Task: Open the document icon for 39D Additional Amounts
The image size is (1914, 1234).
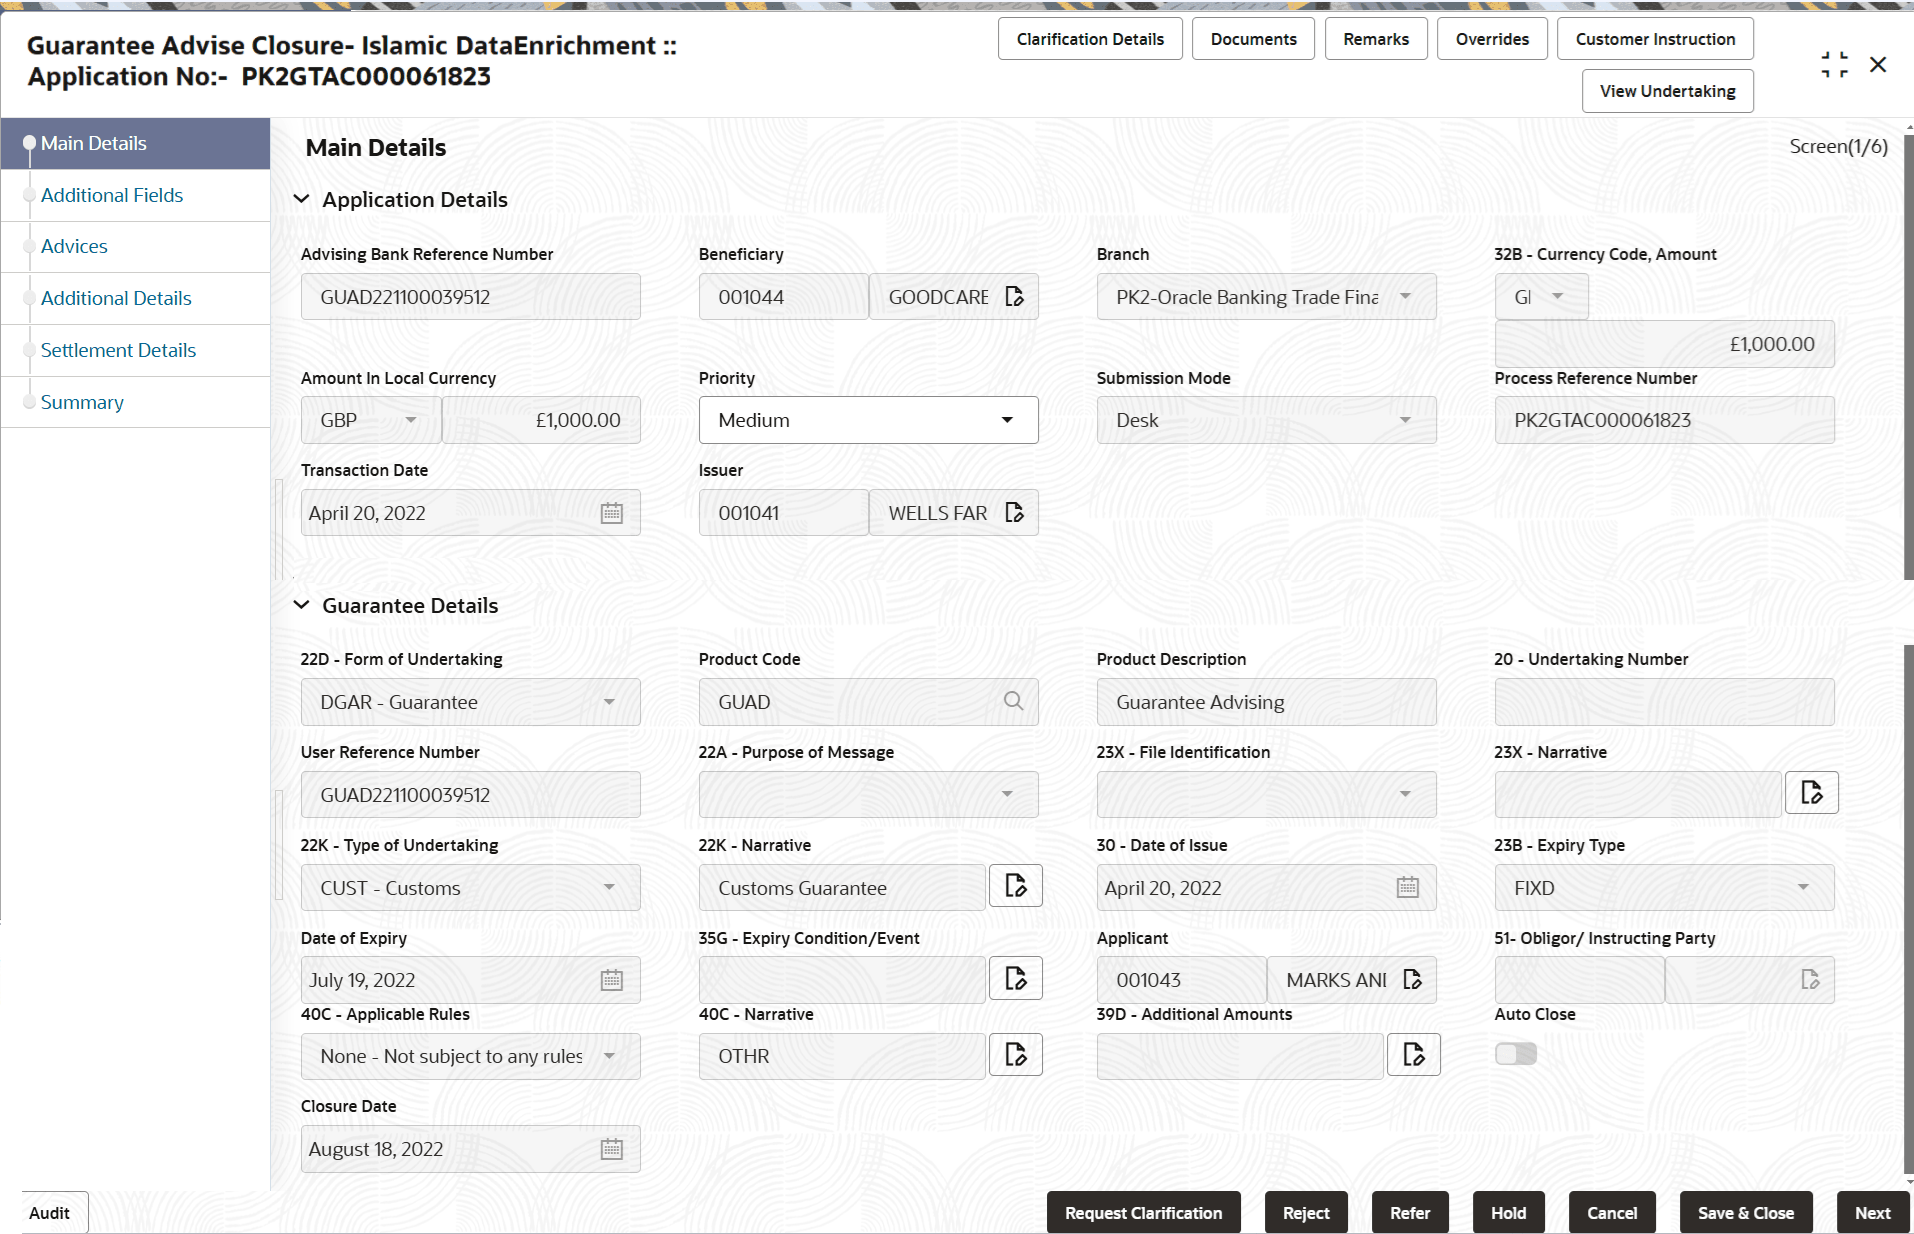Action: tap(1413, 1054)
